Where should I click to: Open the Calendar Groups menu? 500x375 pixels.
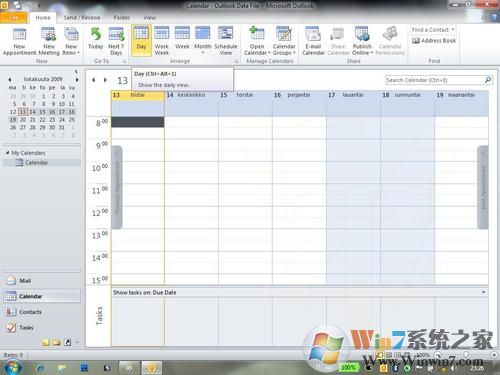pyautogui.click(x=284, y=41)
